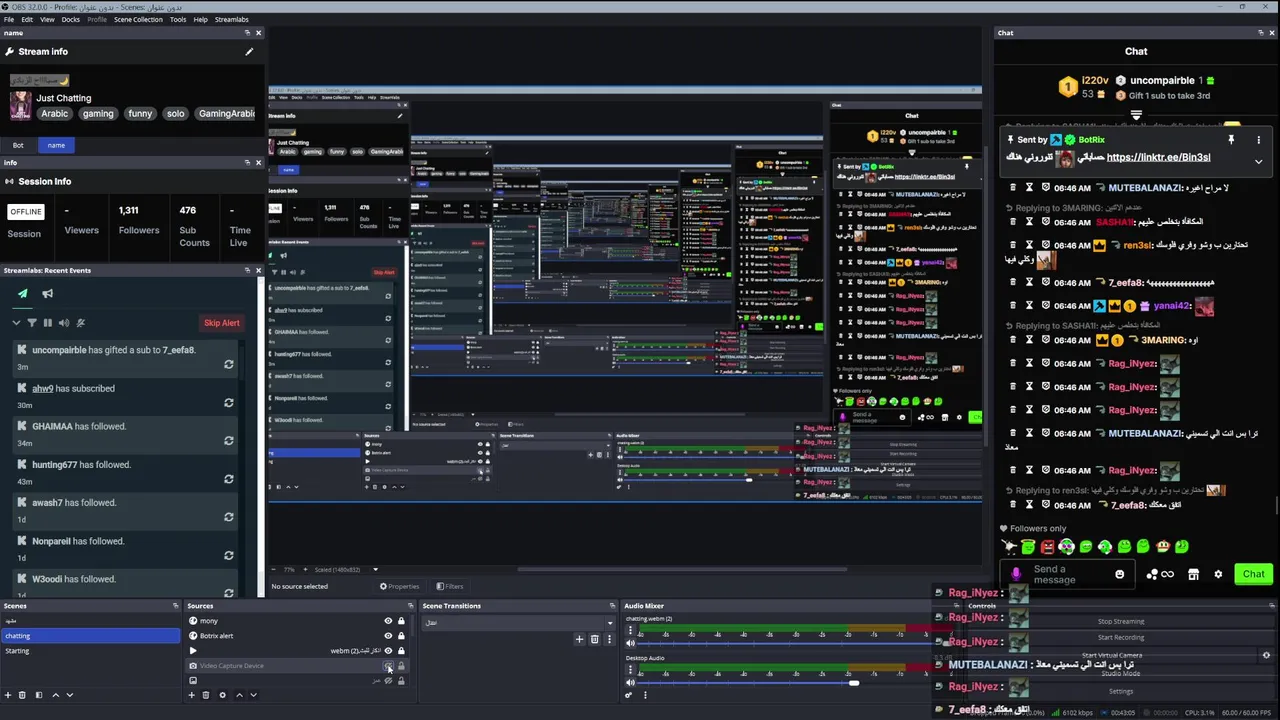Viewport: 1280px width, 720px height.
Task: Replay the GHAIMAA has followed alert
Action: (x=229, y=440)
